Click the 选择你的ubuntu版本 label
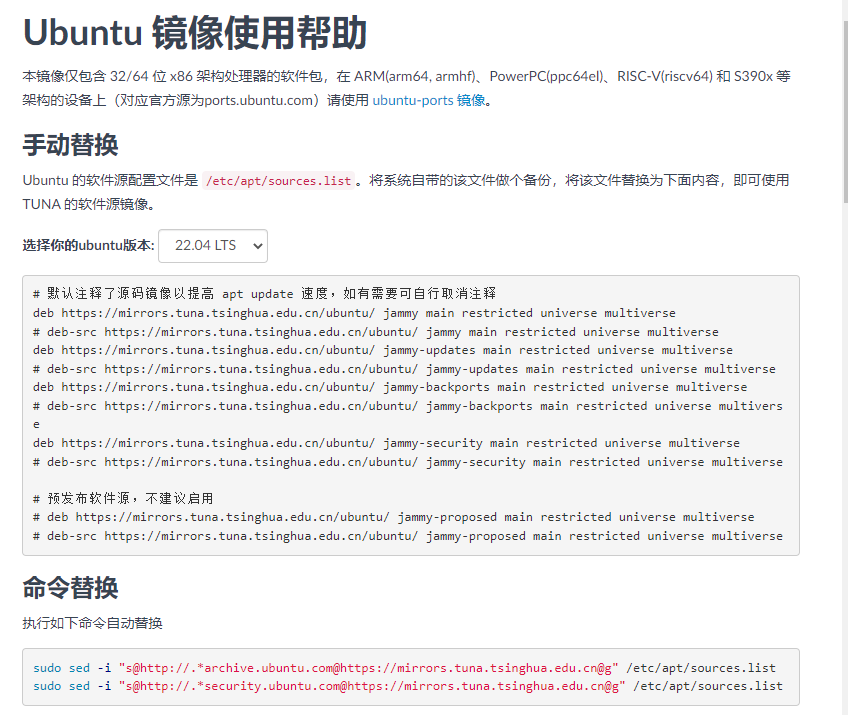Screen dimensions: 848x715 [89, 246]
